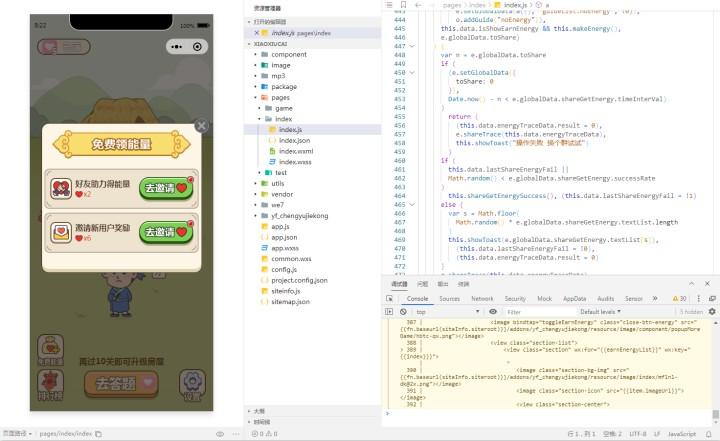Close the free energy popup

pos(201,126)
